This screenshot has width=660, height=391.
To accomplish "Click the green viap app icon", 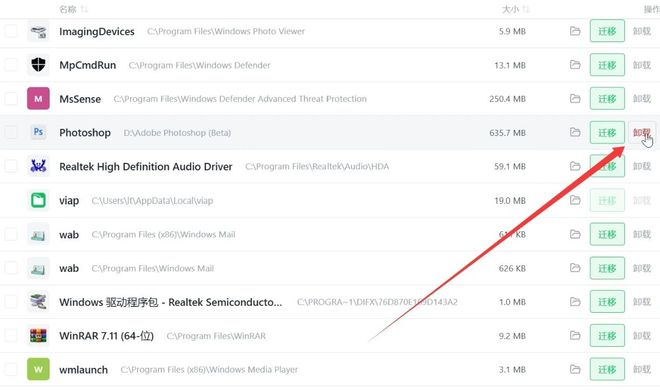I will pos(38,200).
